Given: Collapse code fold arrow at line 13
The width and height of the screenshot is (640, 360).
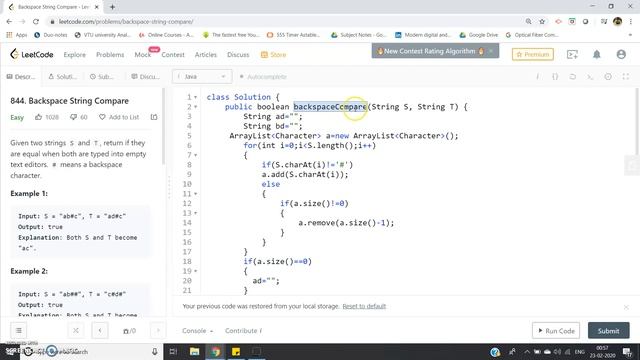Looking at the screenshot, I should coord(196,213).
